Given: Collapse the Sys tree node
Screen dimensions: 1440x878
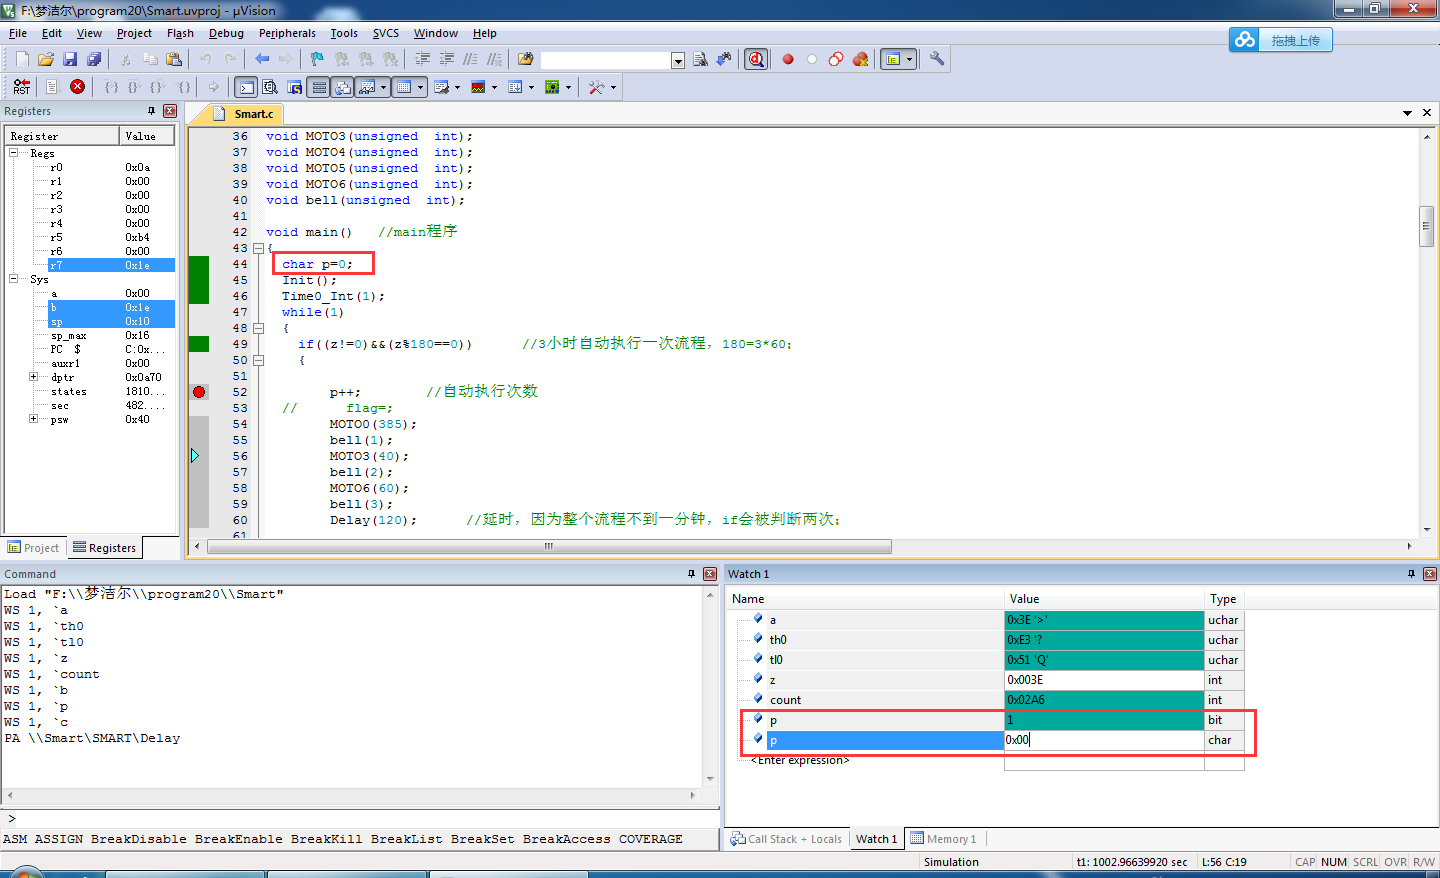Looking at the screenshot, I should 14,279.
